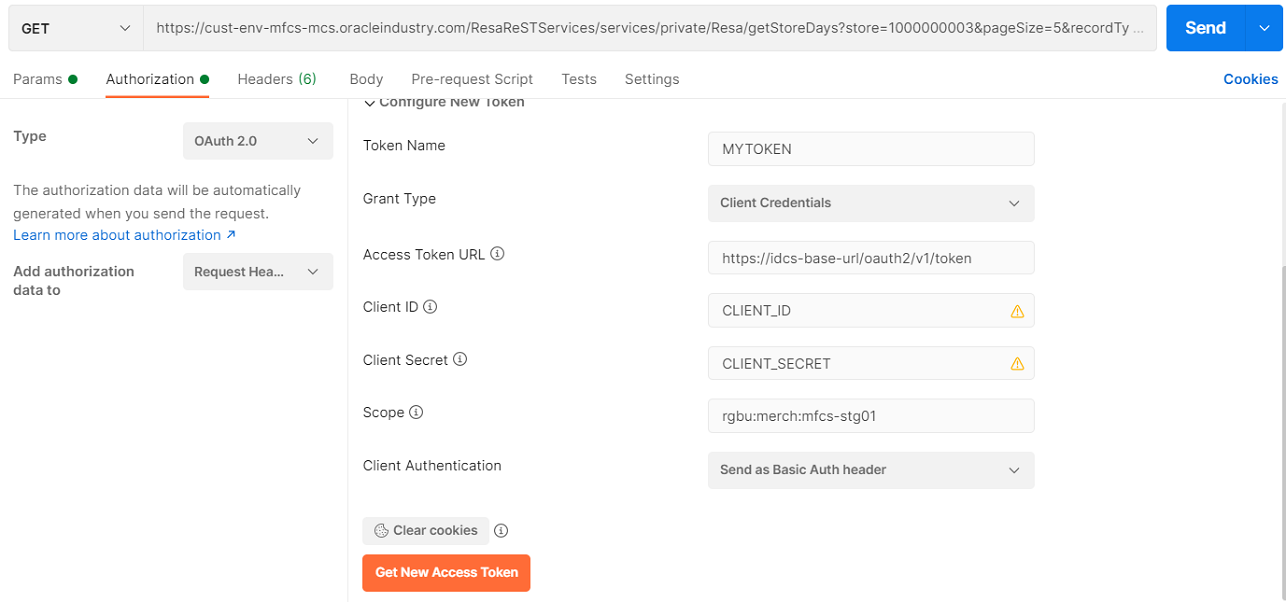
Task: Open the authorization Type dropdown
Action: point(257,140)
